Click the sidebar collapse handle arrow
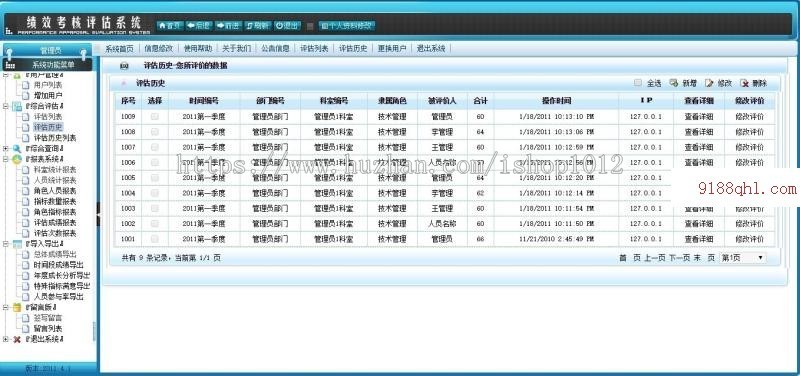This screenshot has height=376, width=800. tap(98, 214)
